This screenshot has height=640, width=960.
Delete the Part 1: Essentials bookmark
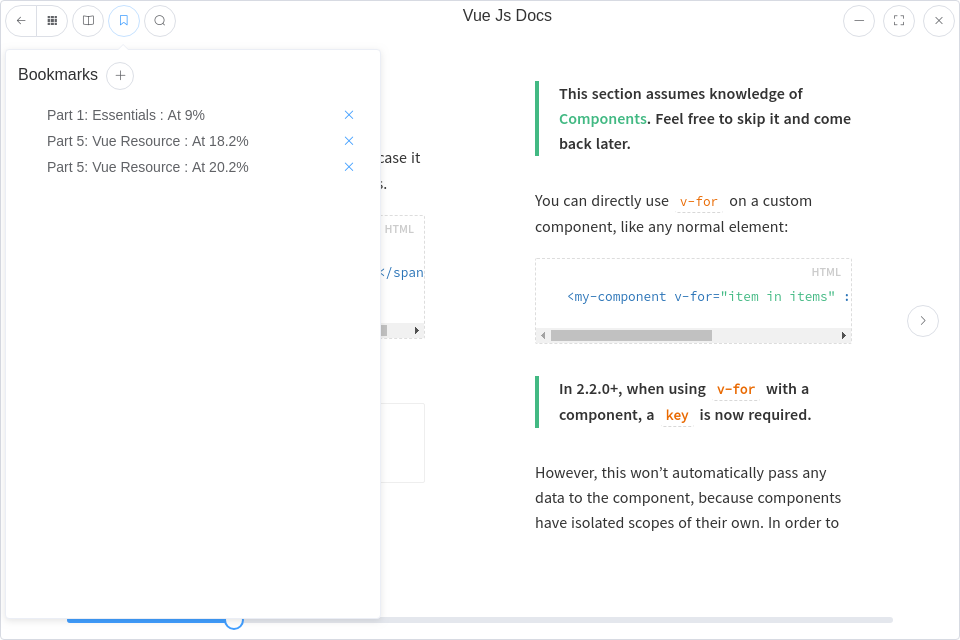pos(349,115)
